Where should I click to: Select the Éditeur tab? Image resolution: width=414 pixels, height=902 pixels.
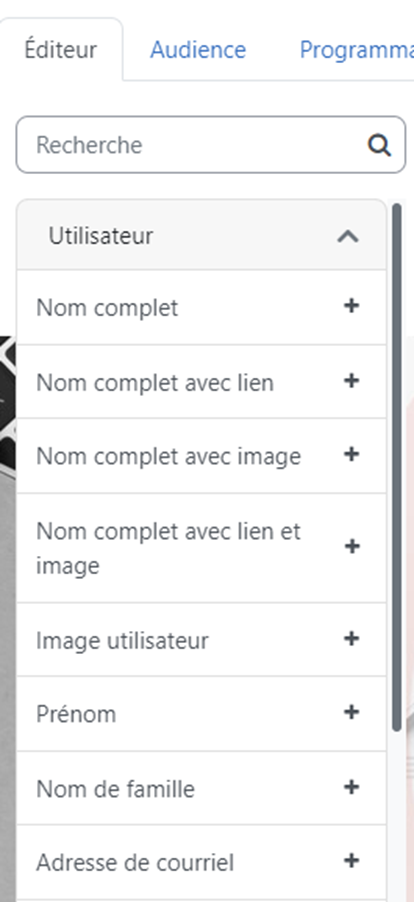[x=61, y=50]
